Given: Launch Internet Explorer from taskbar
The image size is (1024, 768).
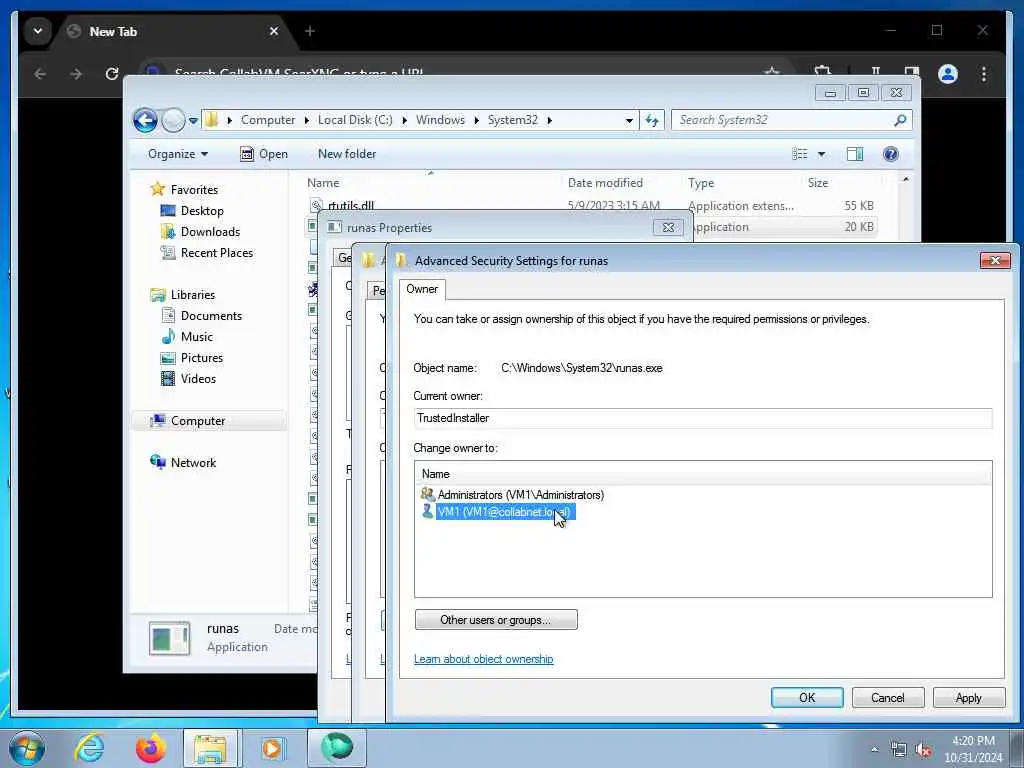Looking at the screenshot, I should [89, 748].
